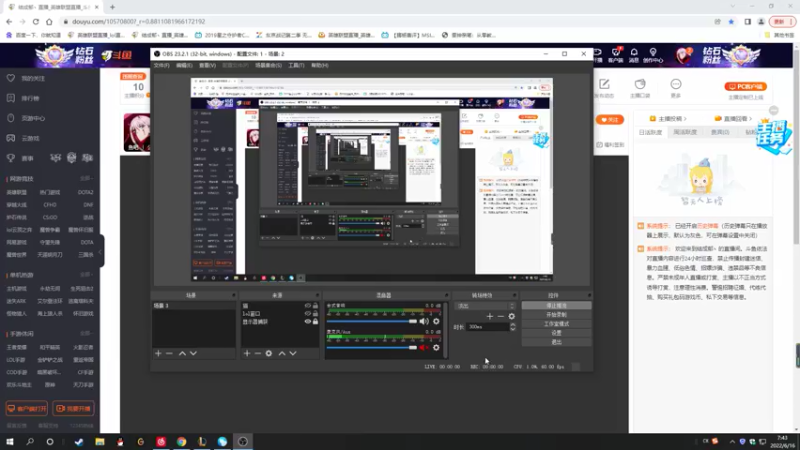Toggle visibility eye of the third source row

point(308,321)
